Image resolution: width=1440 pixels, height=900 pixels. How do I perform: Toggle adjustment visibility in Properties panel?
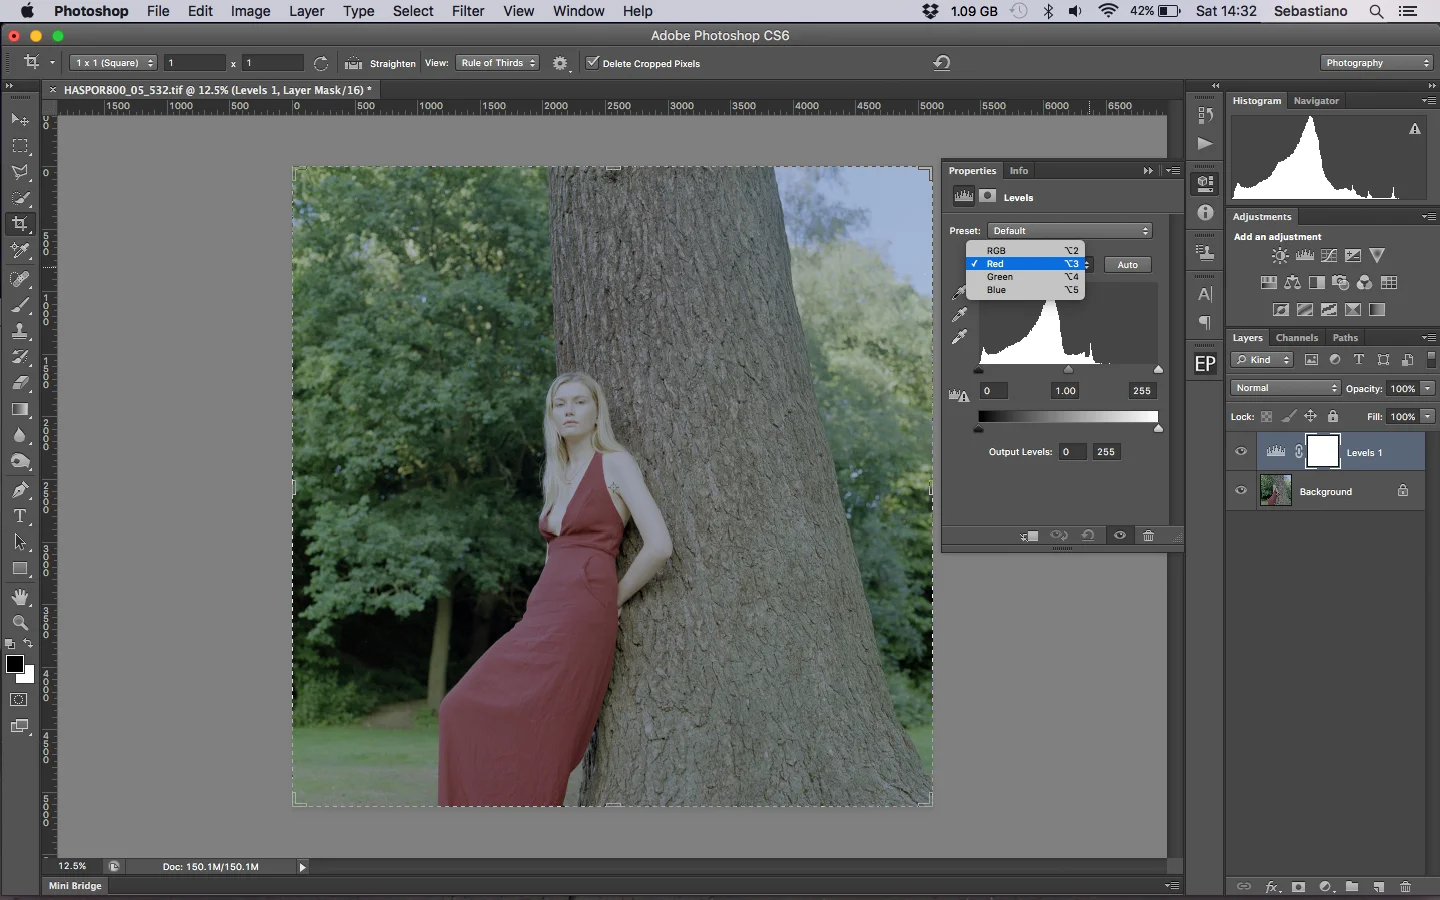[1120, 536]
